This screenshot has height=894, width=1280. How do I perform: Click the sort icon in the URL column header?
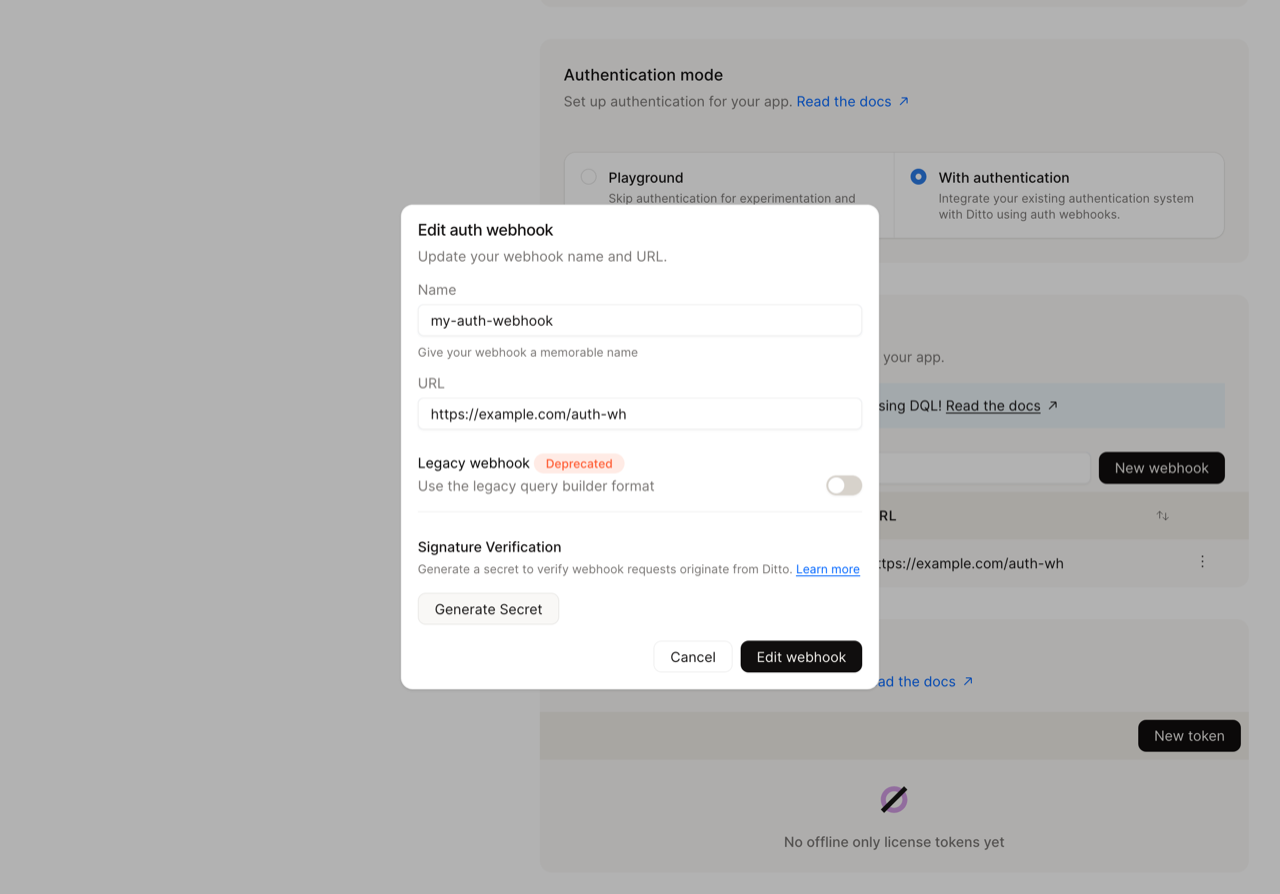pyautogui.click(x=1162, y=515)
